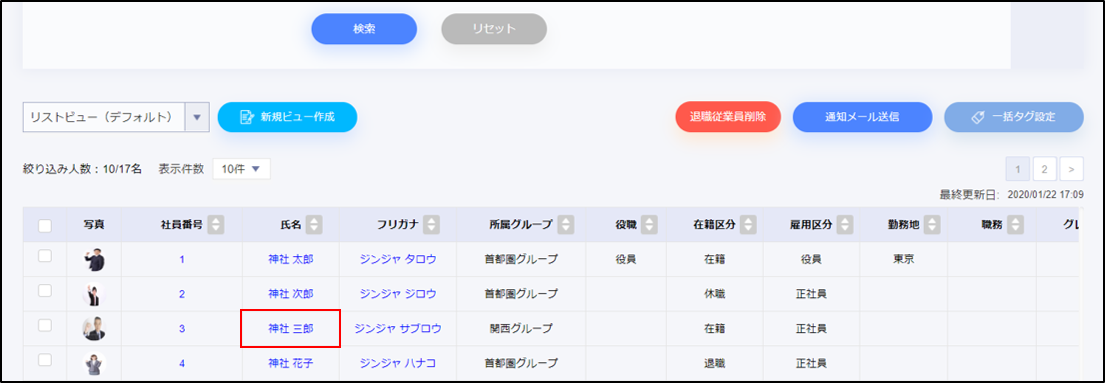1105x383 pixels.
Task: Click the ジンジャ サブロウ furigana link
Action: [x=397, y=328]
